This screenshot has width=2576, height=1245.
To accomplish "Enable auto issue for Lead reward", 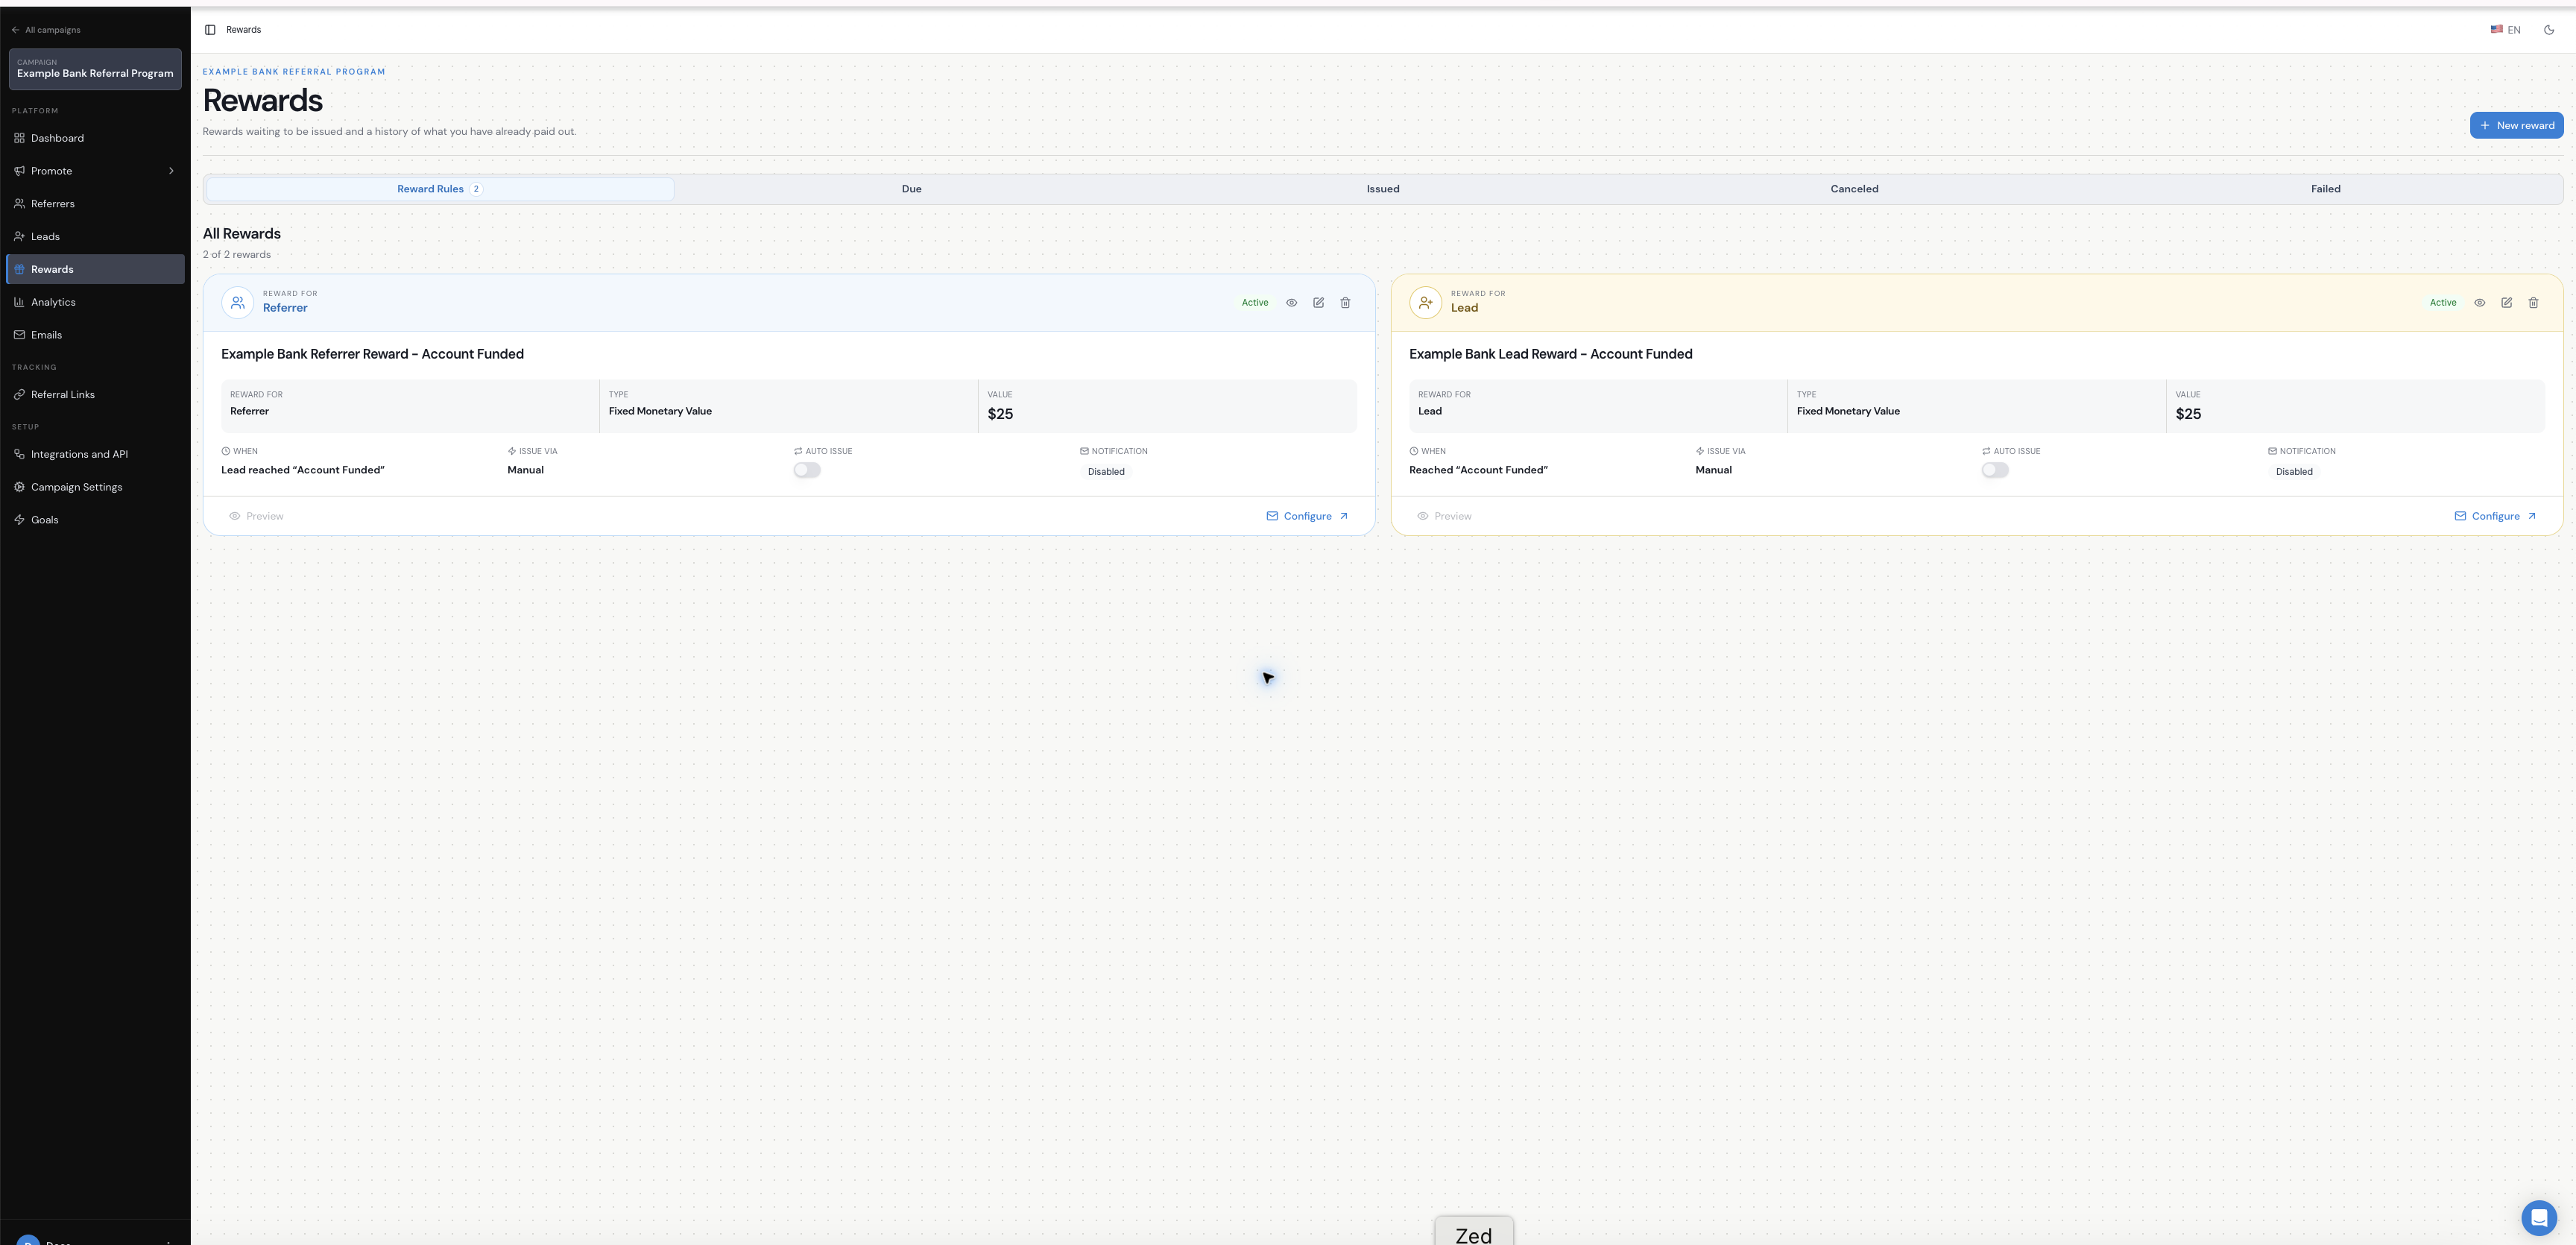I will click(1995, 470).
